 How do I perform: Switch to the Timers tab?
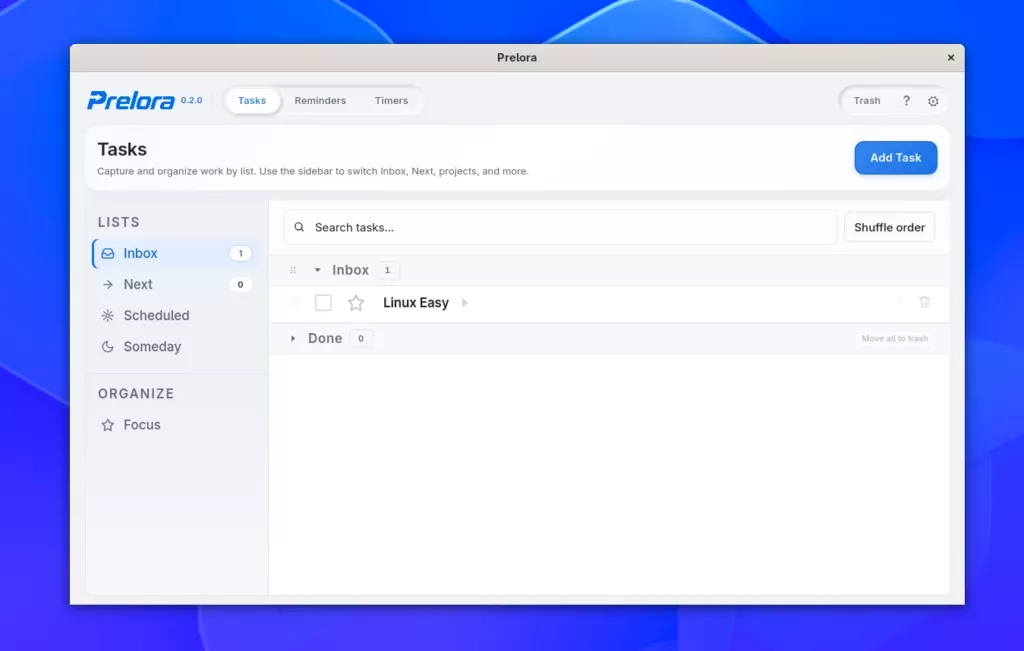tap(391, 101)
